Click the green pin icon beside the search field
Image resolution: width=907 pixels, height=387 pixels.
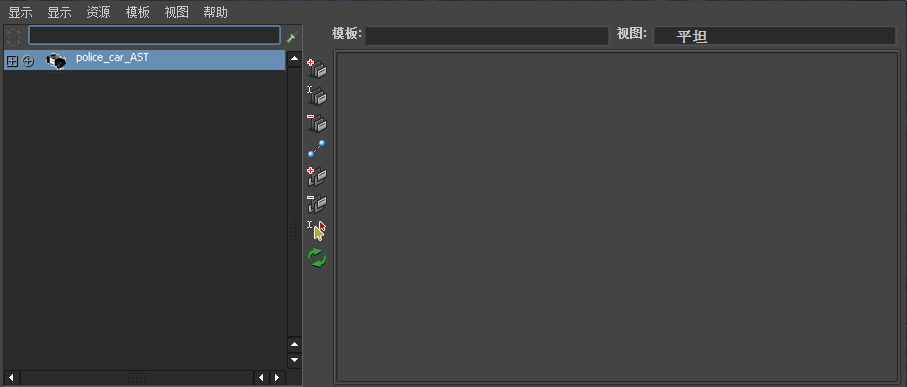point(292,38)
